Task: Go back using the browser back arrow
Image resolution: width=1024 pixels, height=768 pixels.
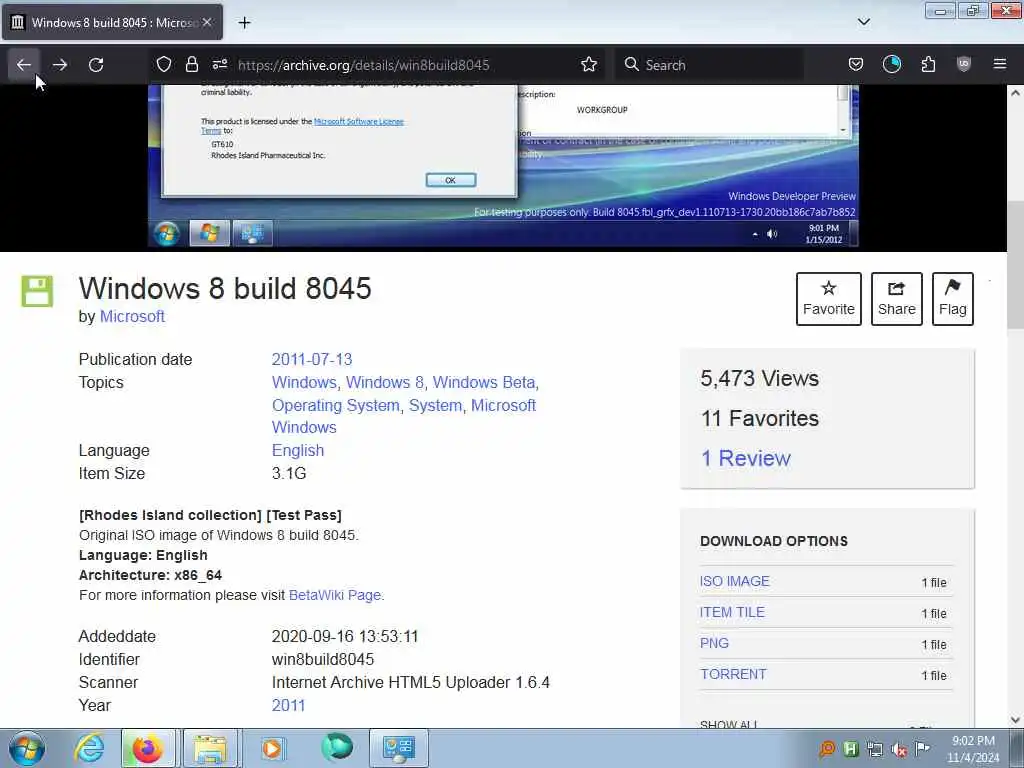Action: coord(24,65)
